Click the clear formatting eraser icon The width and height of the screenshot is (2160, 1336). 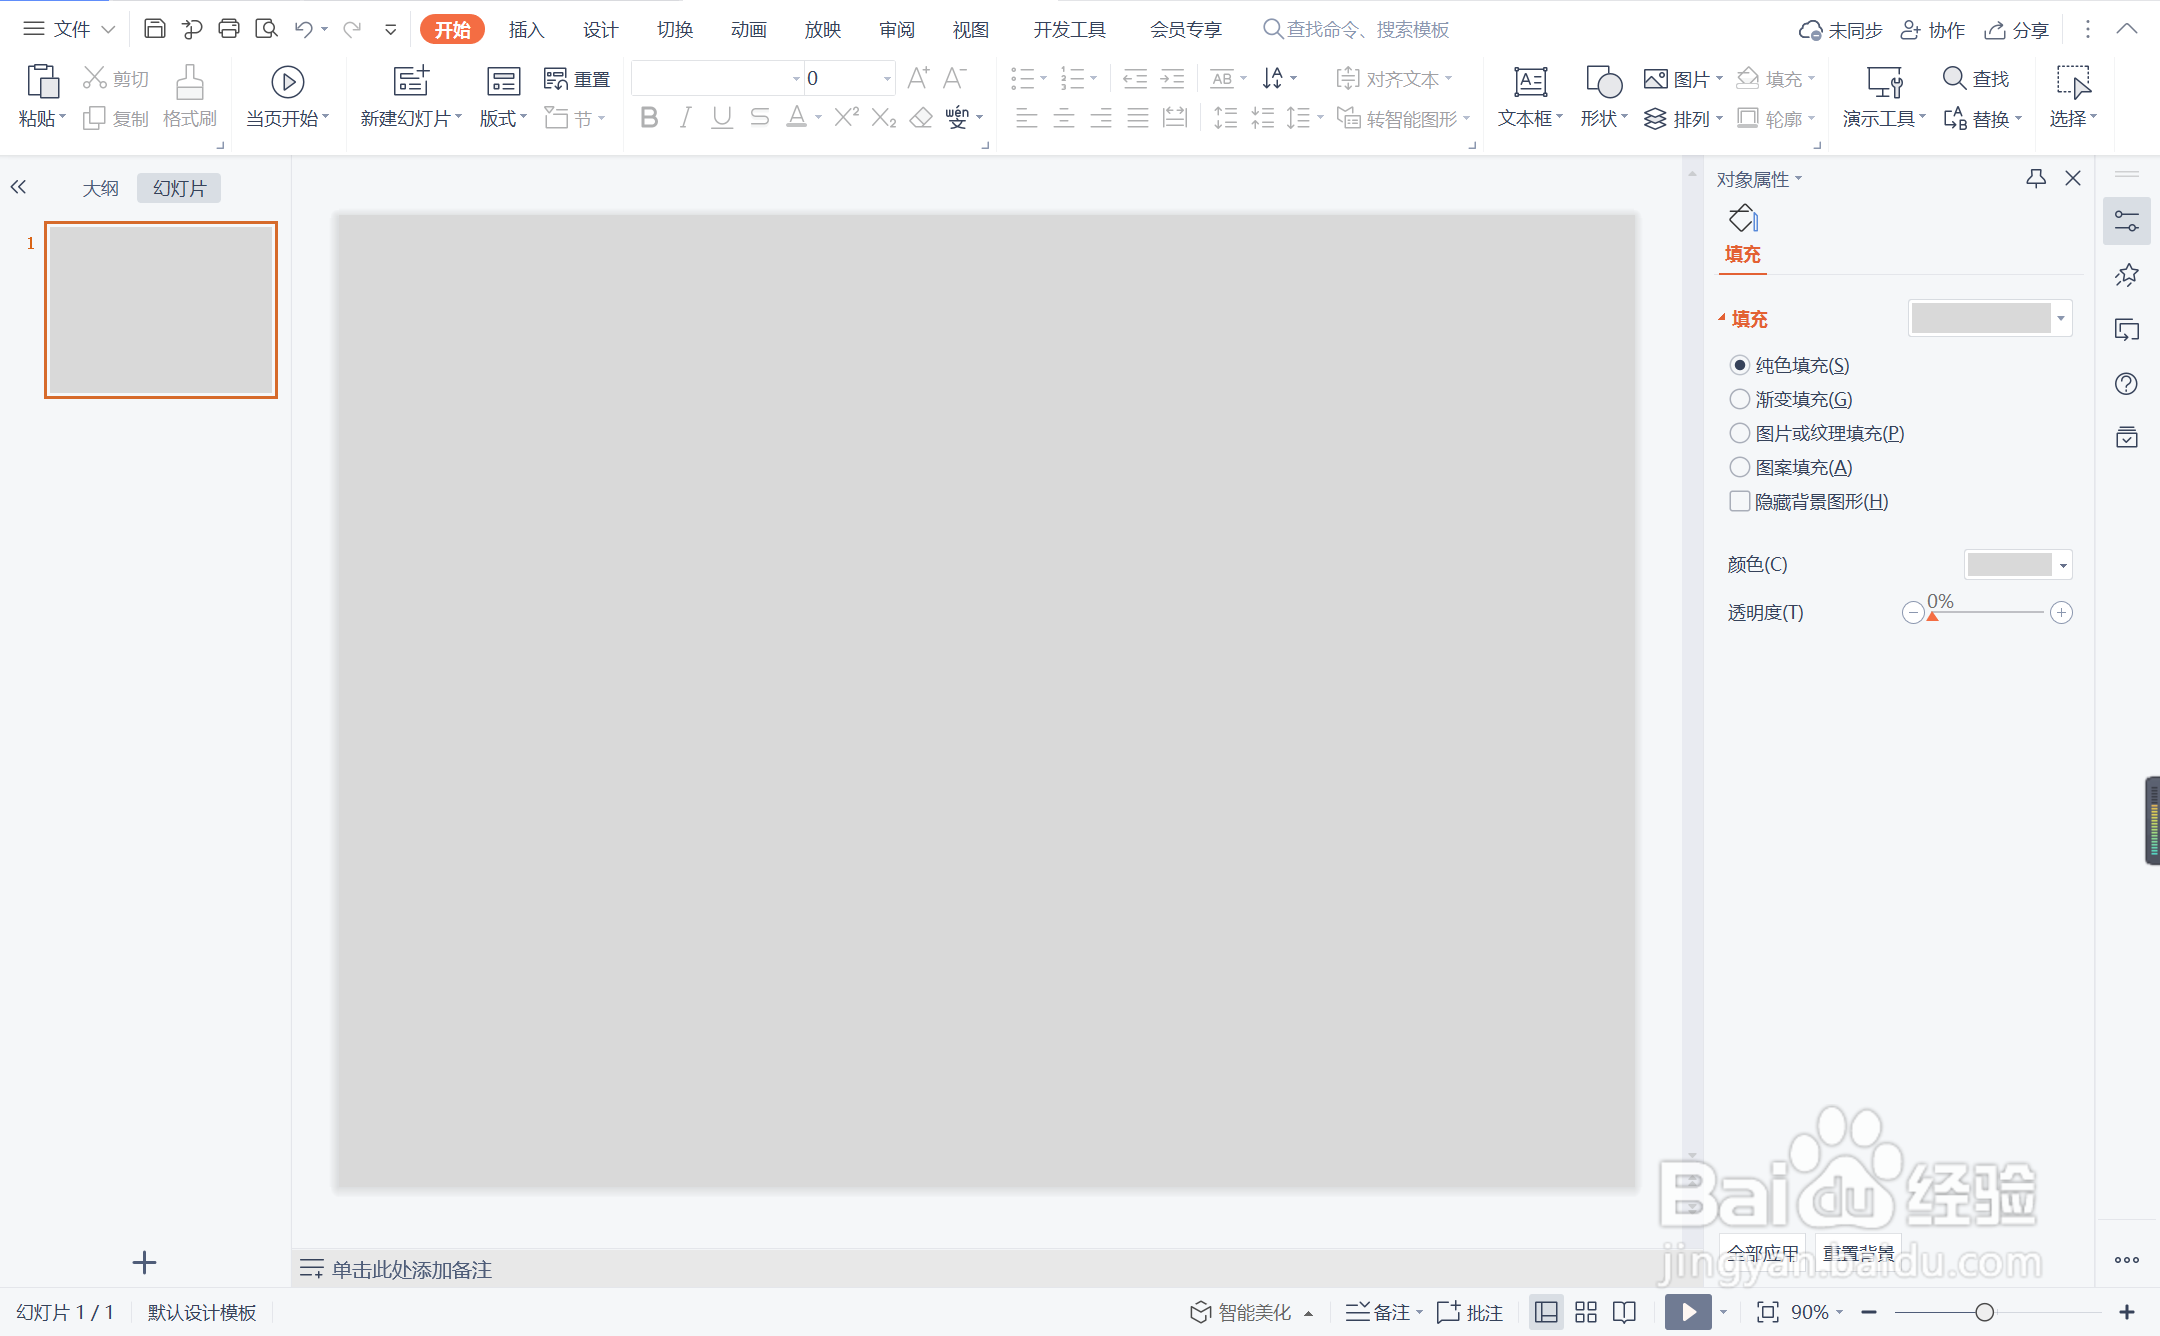921,118
